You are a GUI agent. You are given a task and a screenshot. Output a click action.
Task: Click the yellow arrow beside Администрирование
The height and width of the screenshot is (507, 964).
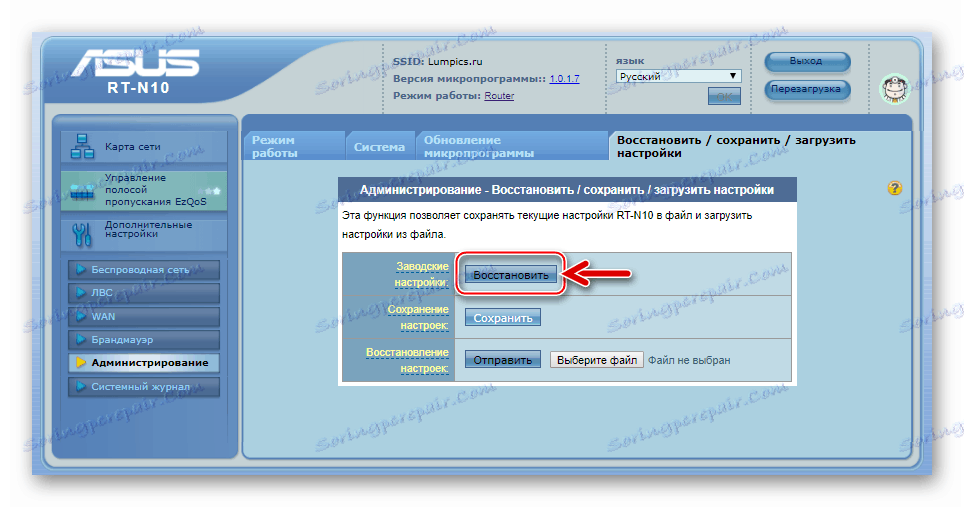(81, 363)
